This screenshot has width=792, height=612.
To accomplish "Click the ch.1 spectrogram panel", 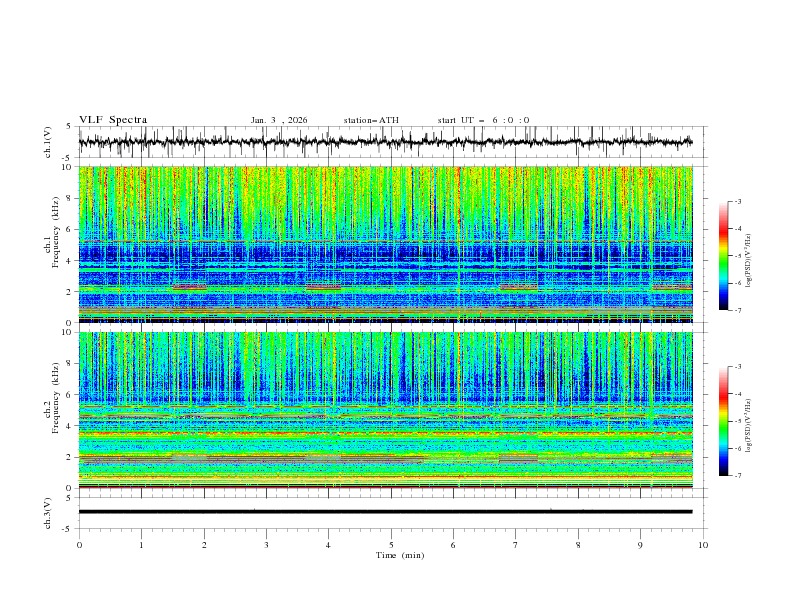I will (385, 244).
